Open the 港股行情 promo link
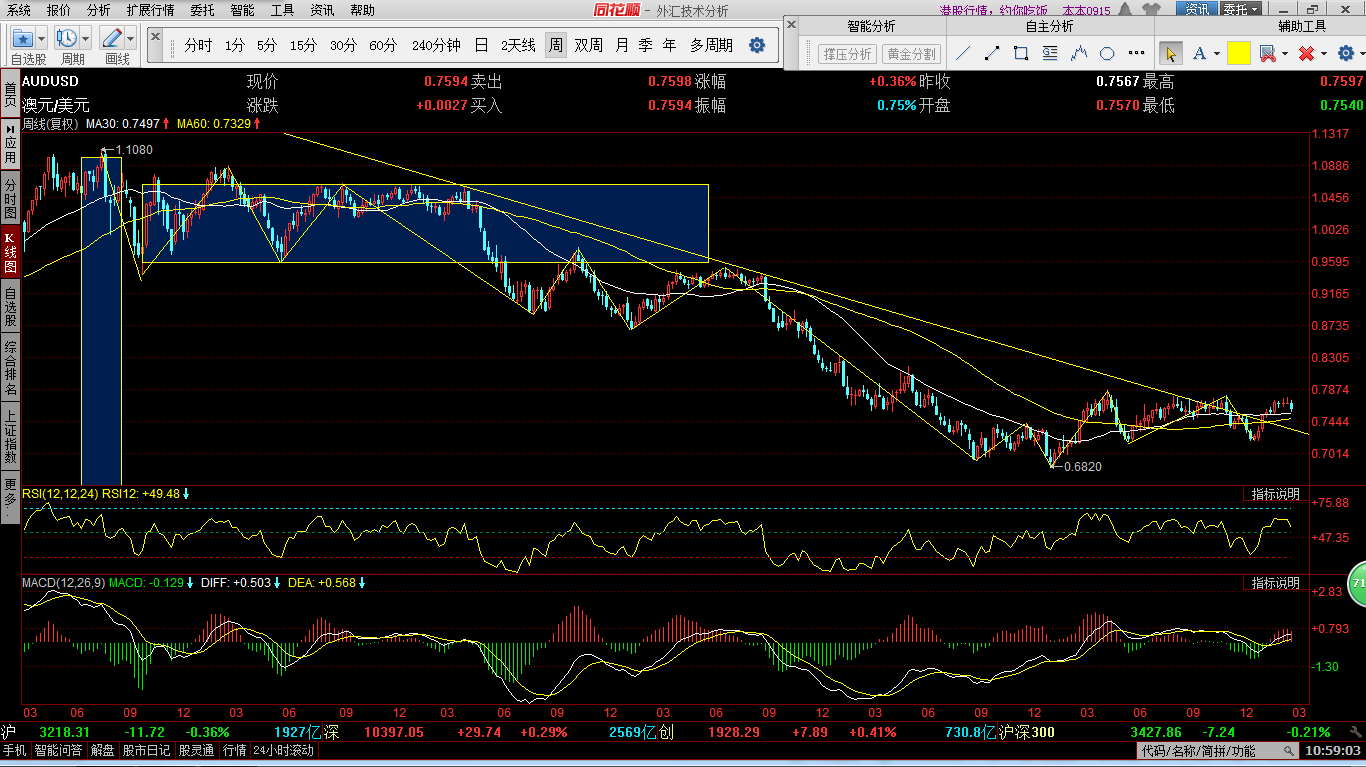Screen dimensions: 1366x767 point(994,10)
